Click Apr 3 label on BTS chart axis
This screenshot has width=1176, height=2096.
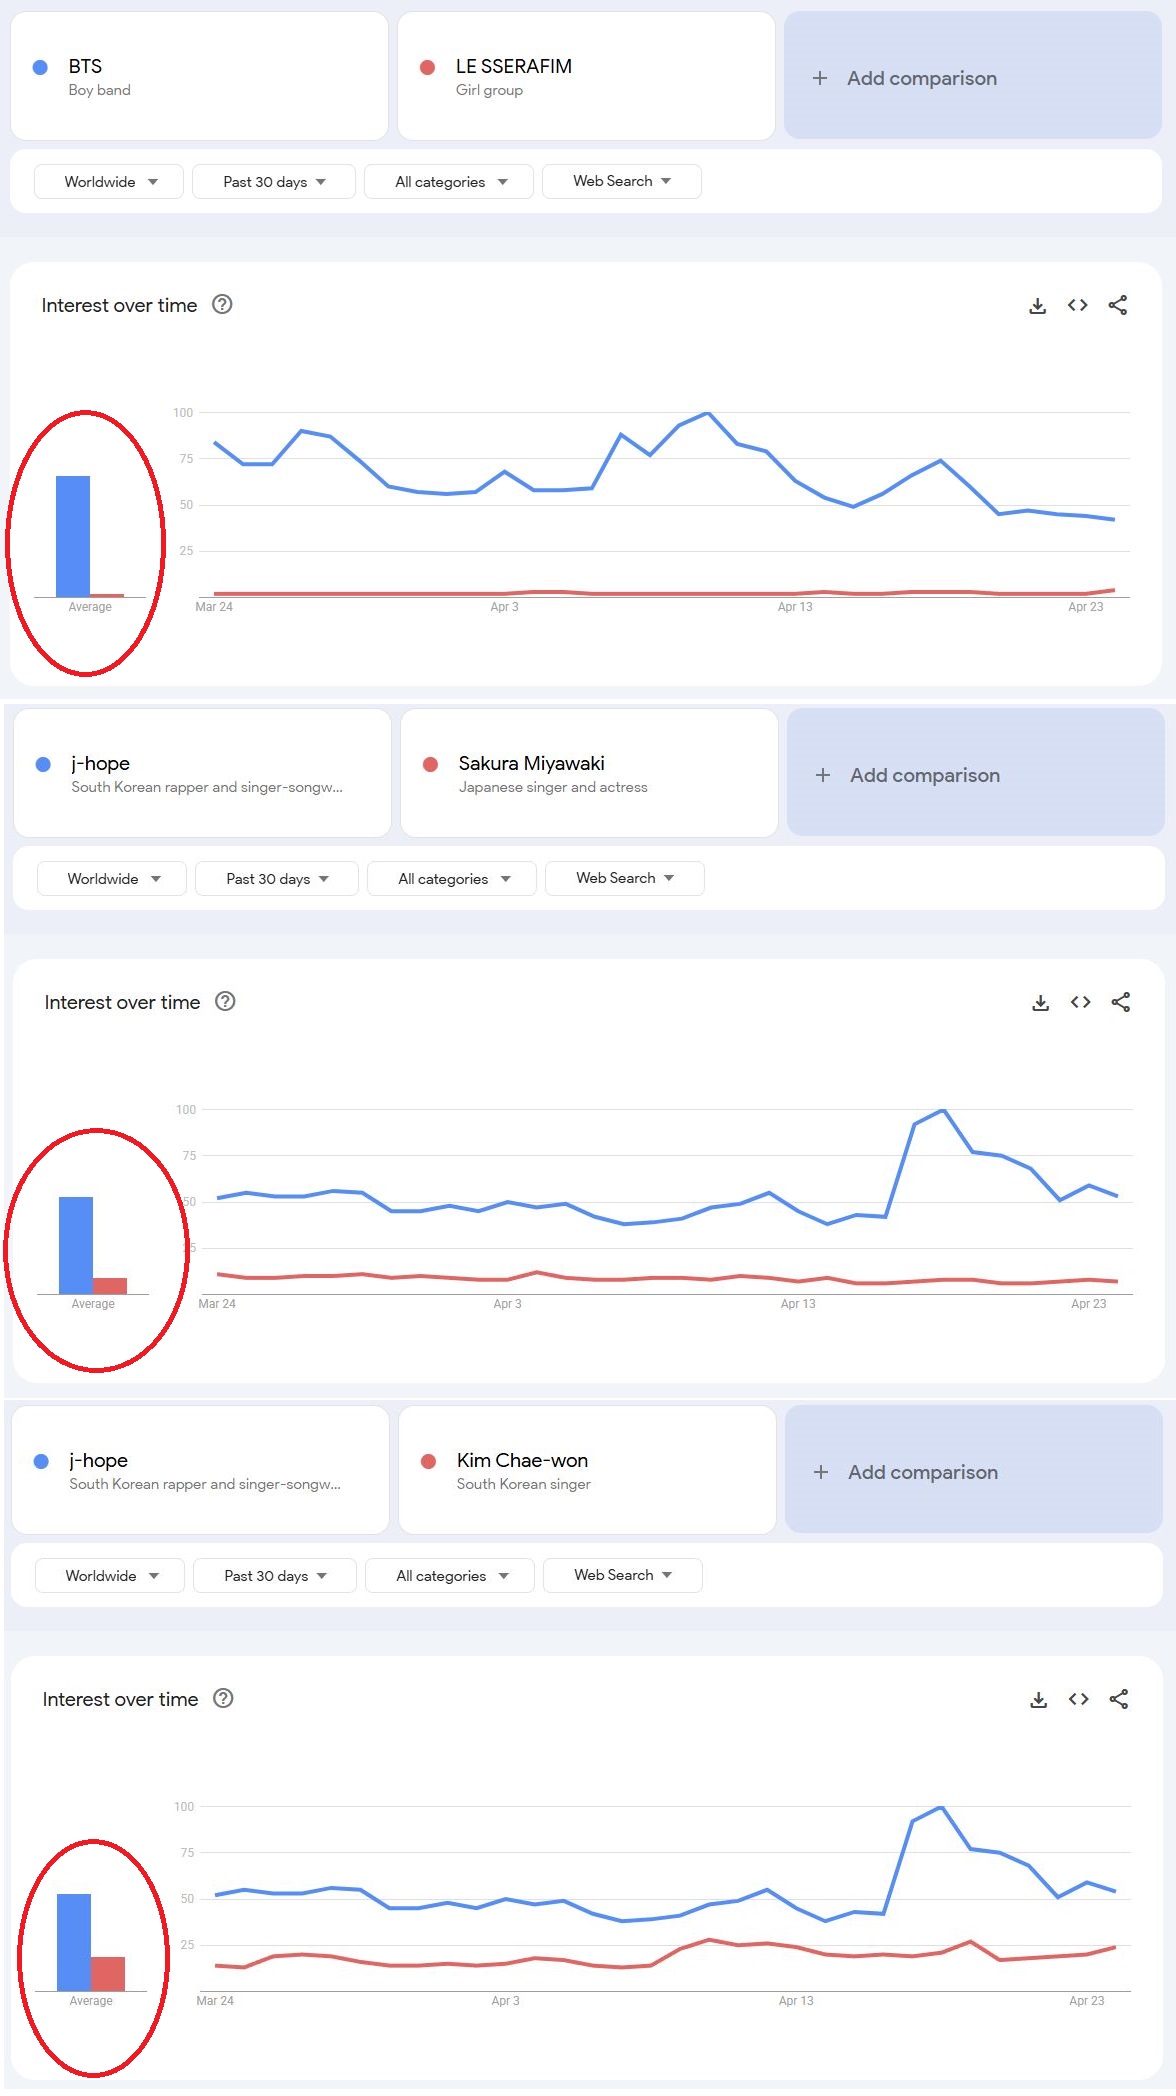click(504, 607)
